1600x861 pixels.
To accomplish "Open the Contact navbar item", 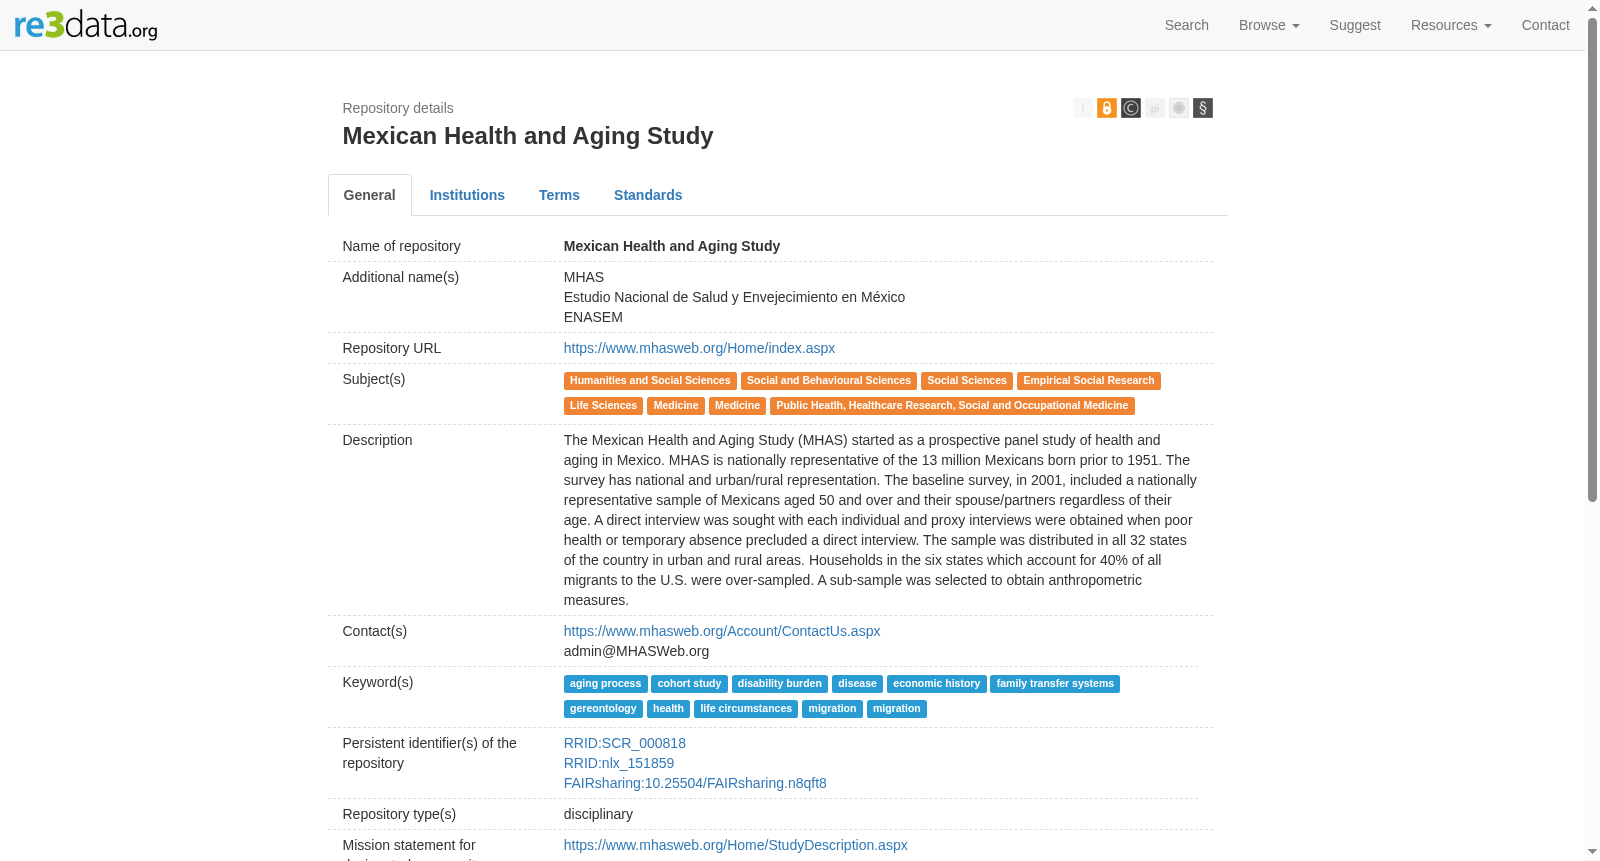I will click(1546, 25).
